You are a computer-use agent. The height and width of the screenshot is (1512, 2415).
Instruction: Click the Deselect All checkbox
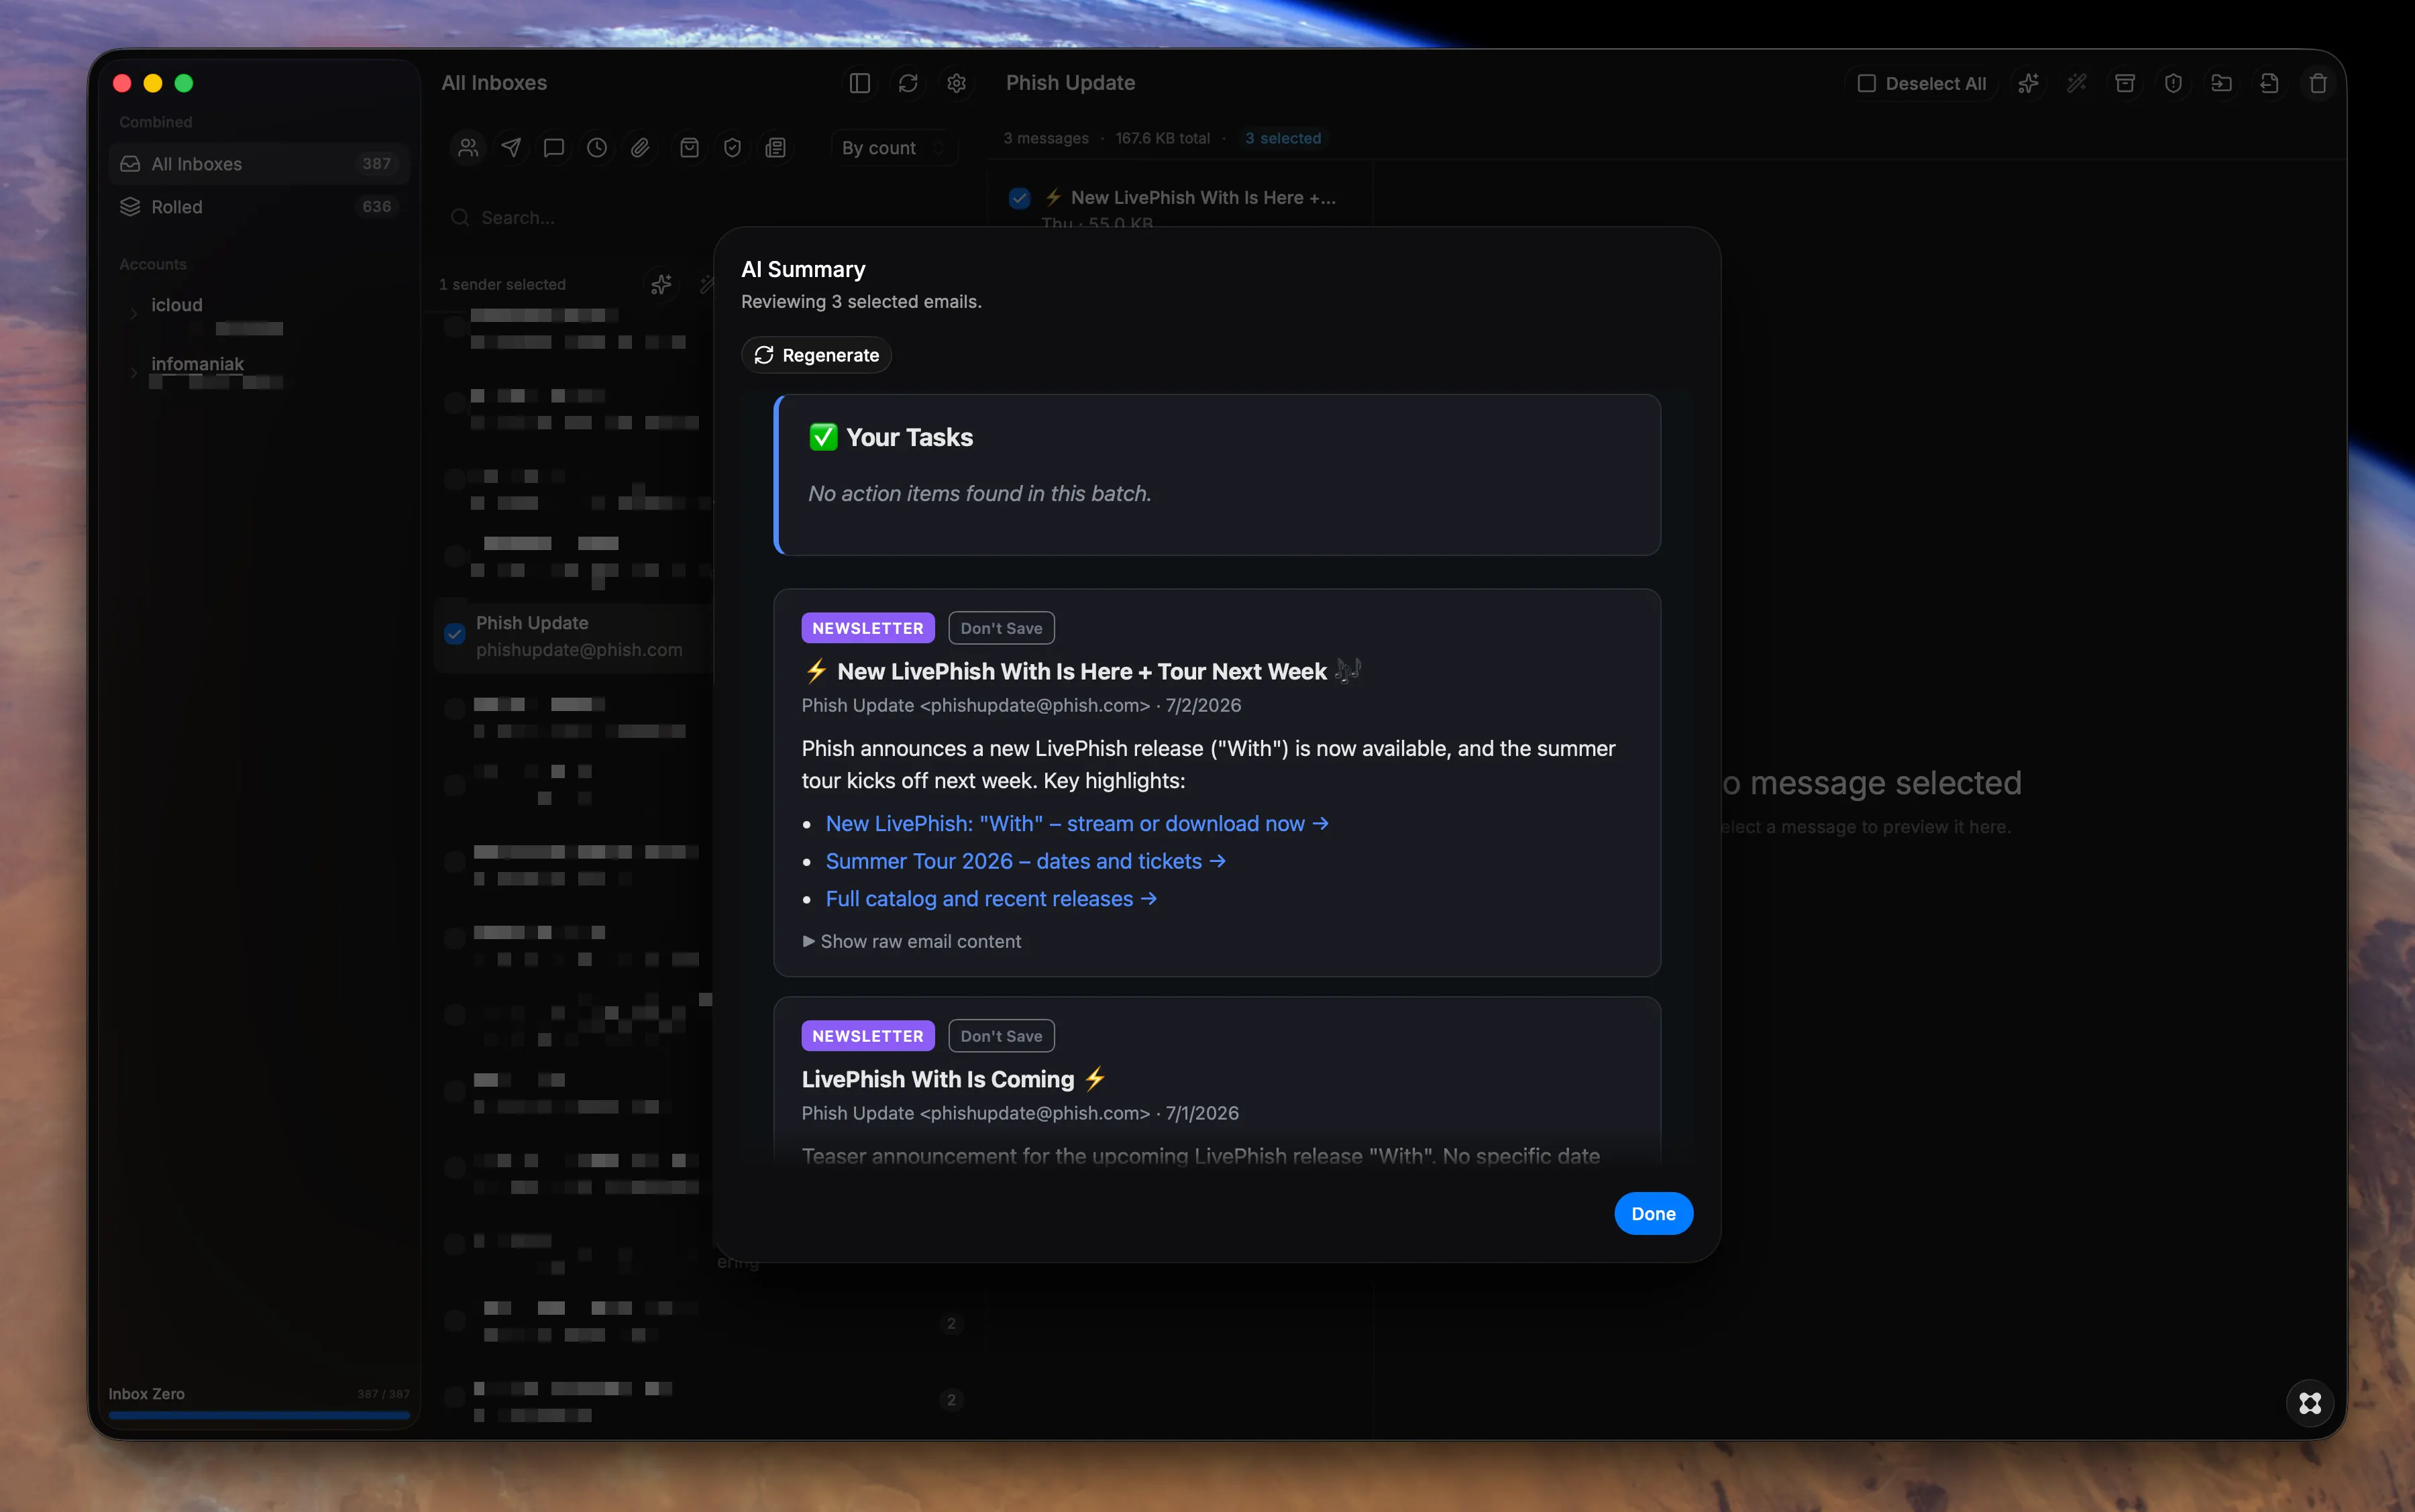pos(1866,83)
